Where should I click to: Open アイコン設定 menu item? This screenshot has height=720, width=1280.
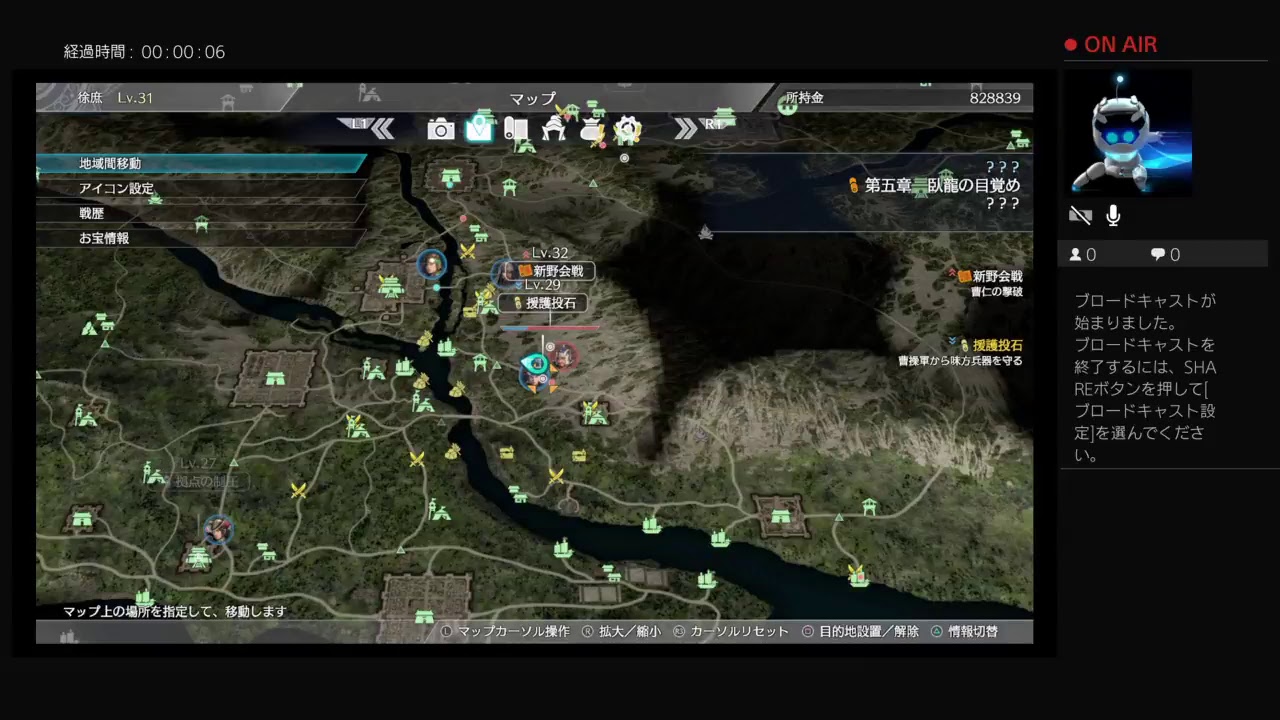point(200,188)
